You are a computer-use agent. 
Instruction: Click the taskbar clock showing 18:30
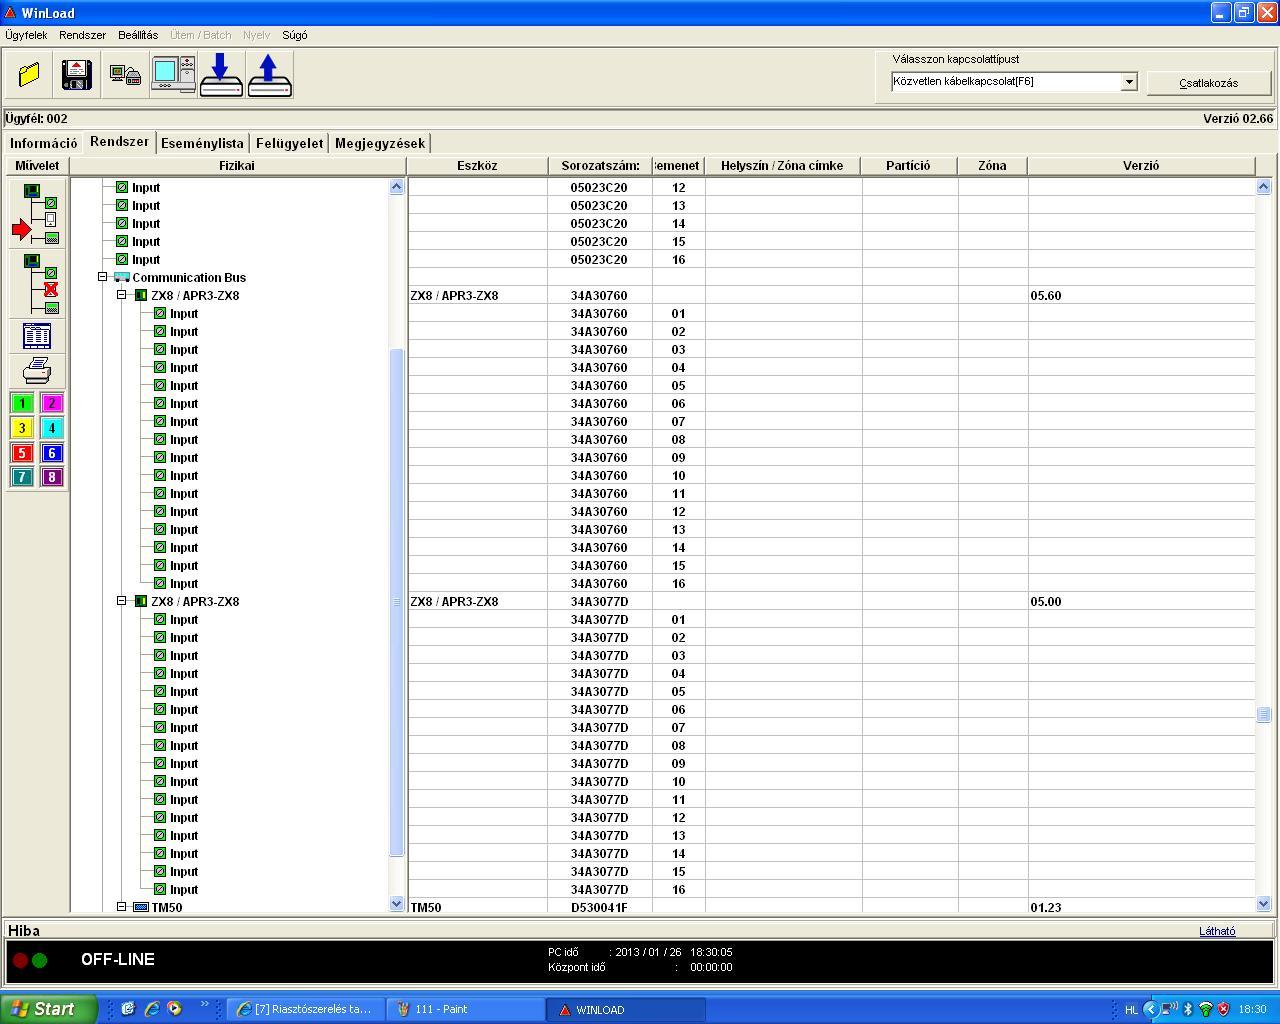[1252, 1009]
